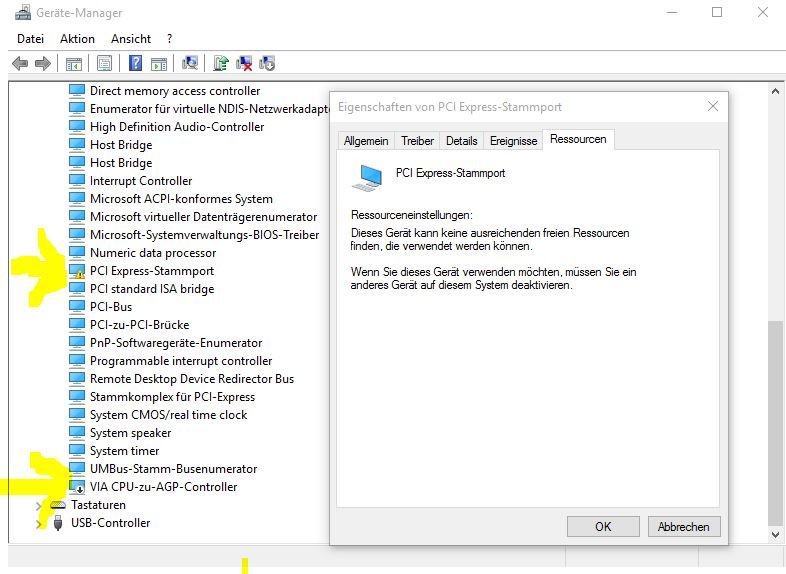Click the scan for hardware changes icon
Viewport: 786px width, 574px height.
[x=190, y=63]
